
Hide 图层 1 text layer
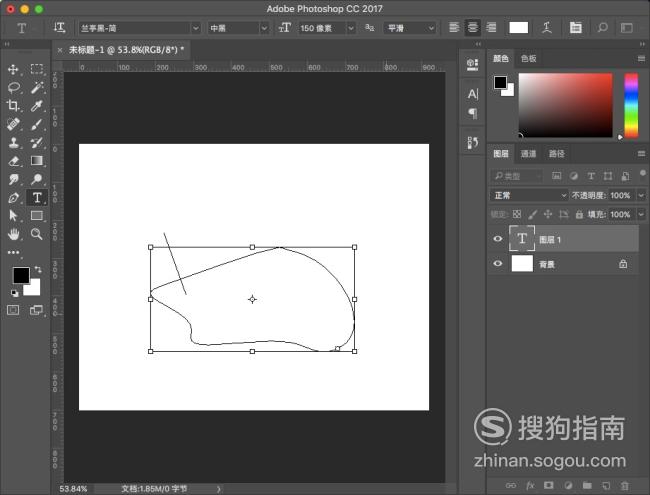coord(498,239)
